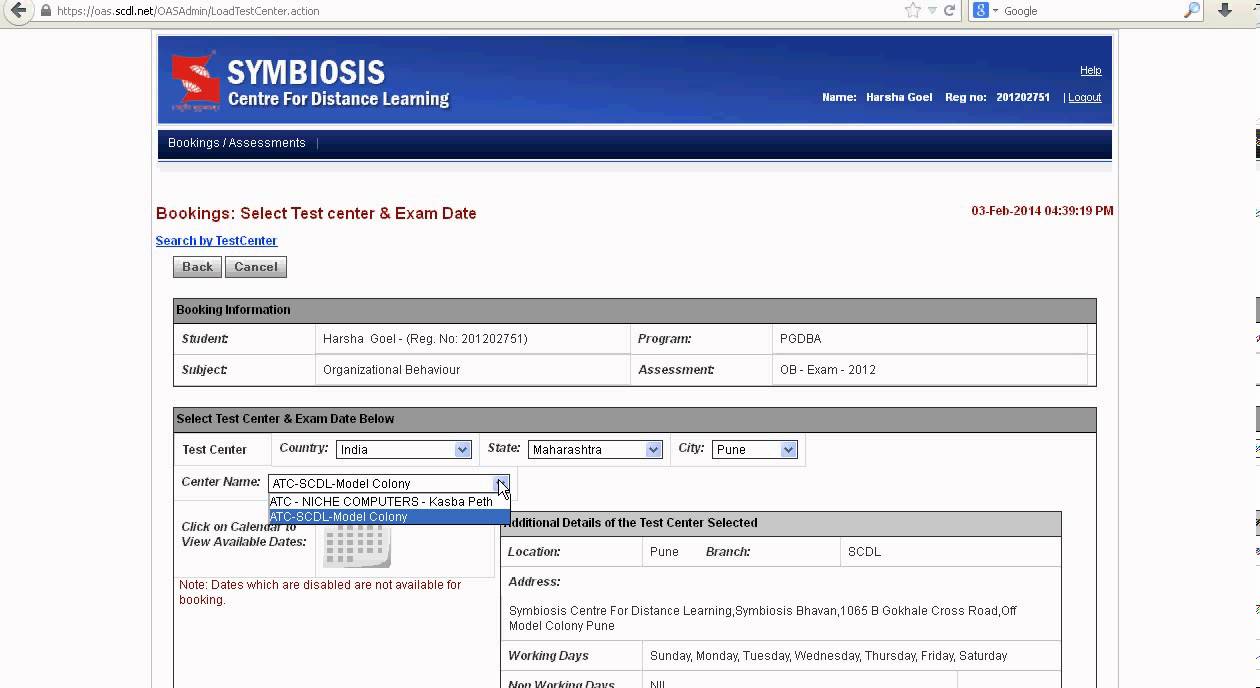Click the 'Organizational Behaviour' subject value
1260x688 pixels.
(391, 370)
